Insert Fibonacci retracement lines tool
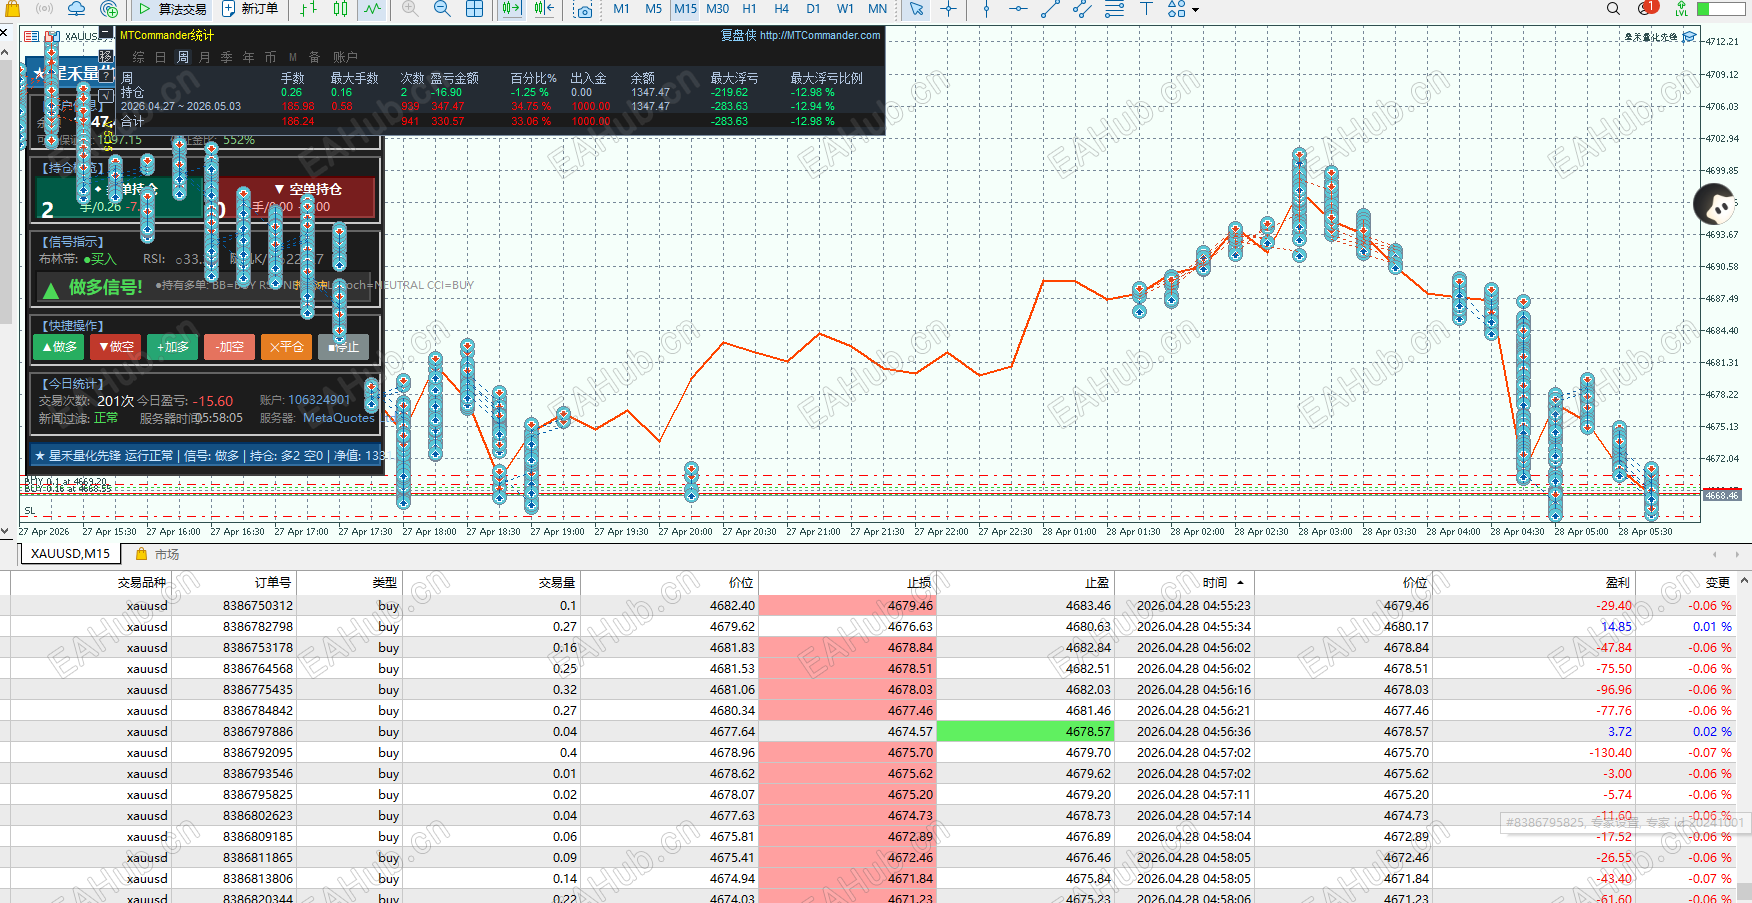Viewport: 1752px width, 903px height. tap(1114, 9)
